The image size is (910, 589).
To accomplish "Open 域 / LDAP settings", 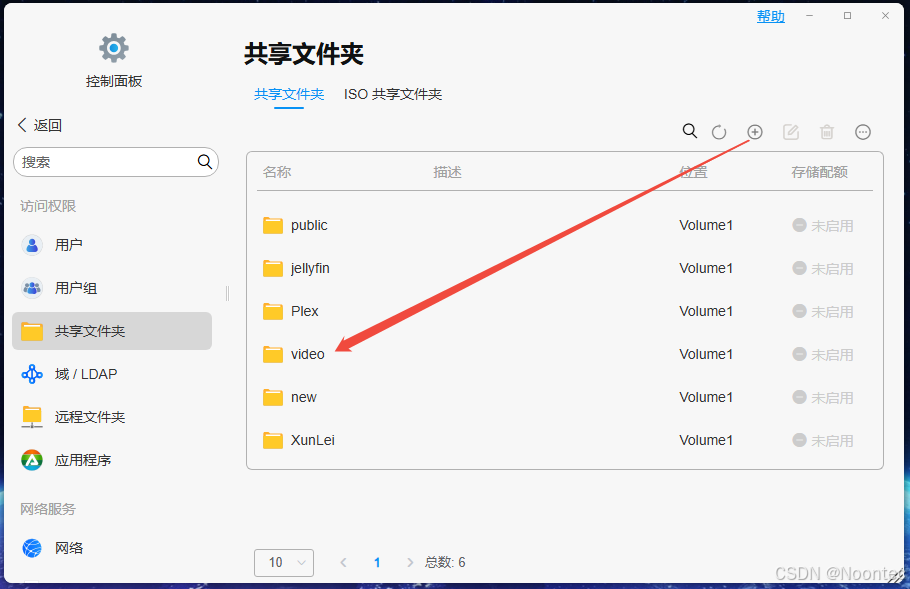I will (111, 374).
